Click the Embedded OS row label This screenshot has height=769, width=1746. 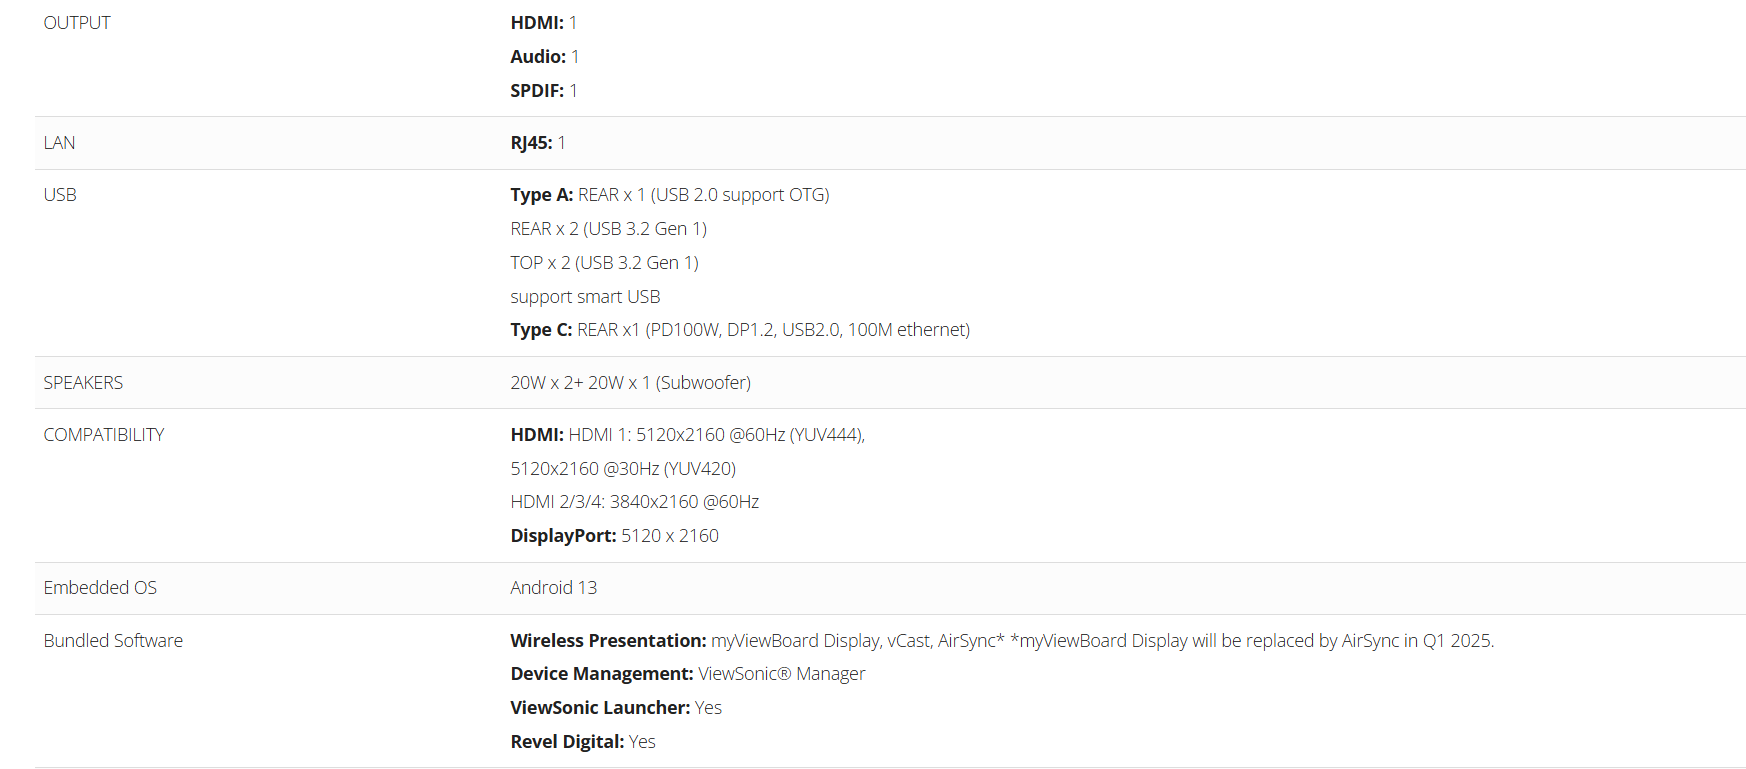(100, 588)
